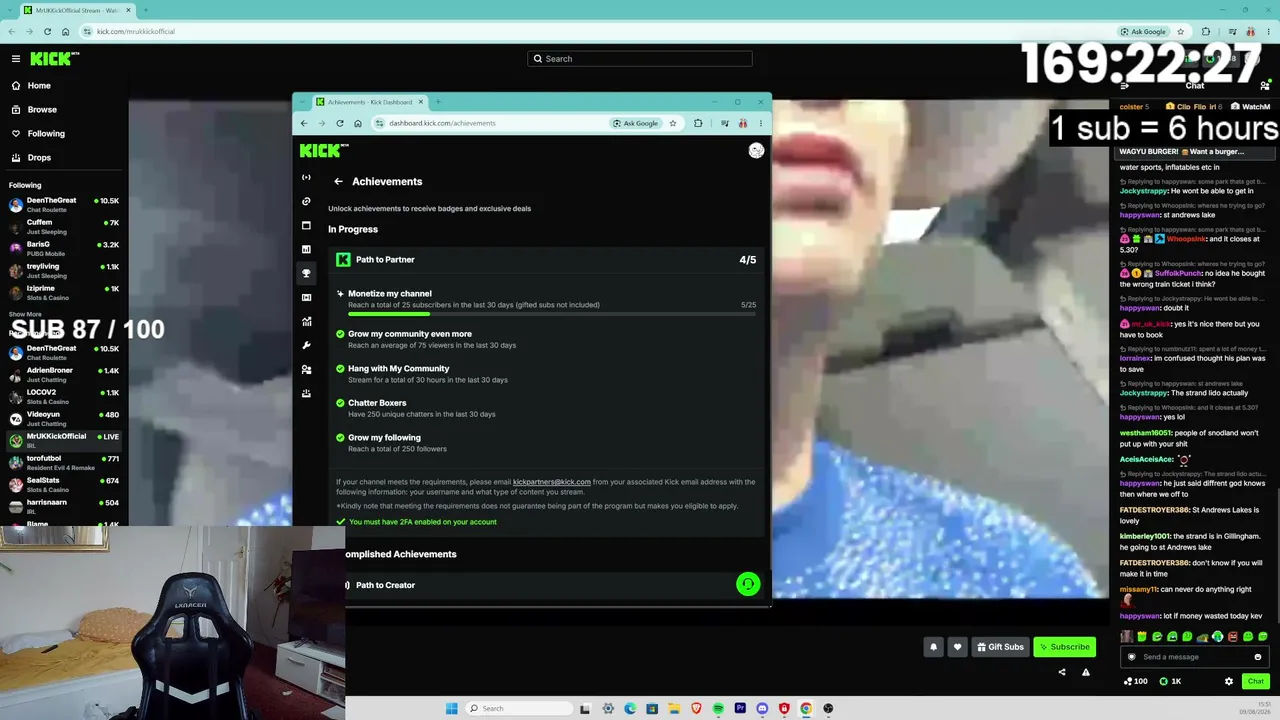Open Videoyun channel in sidebar
The height and width of the screenshot is (720, 1280).
[x=64, y=419]
